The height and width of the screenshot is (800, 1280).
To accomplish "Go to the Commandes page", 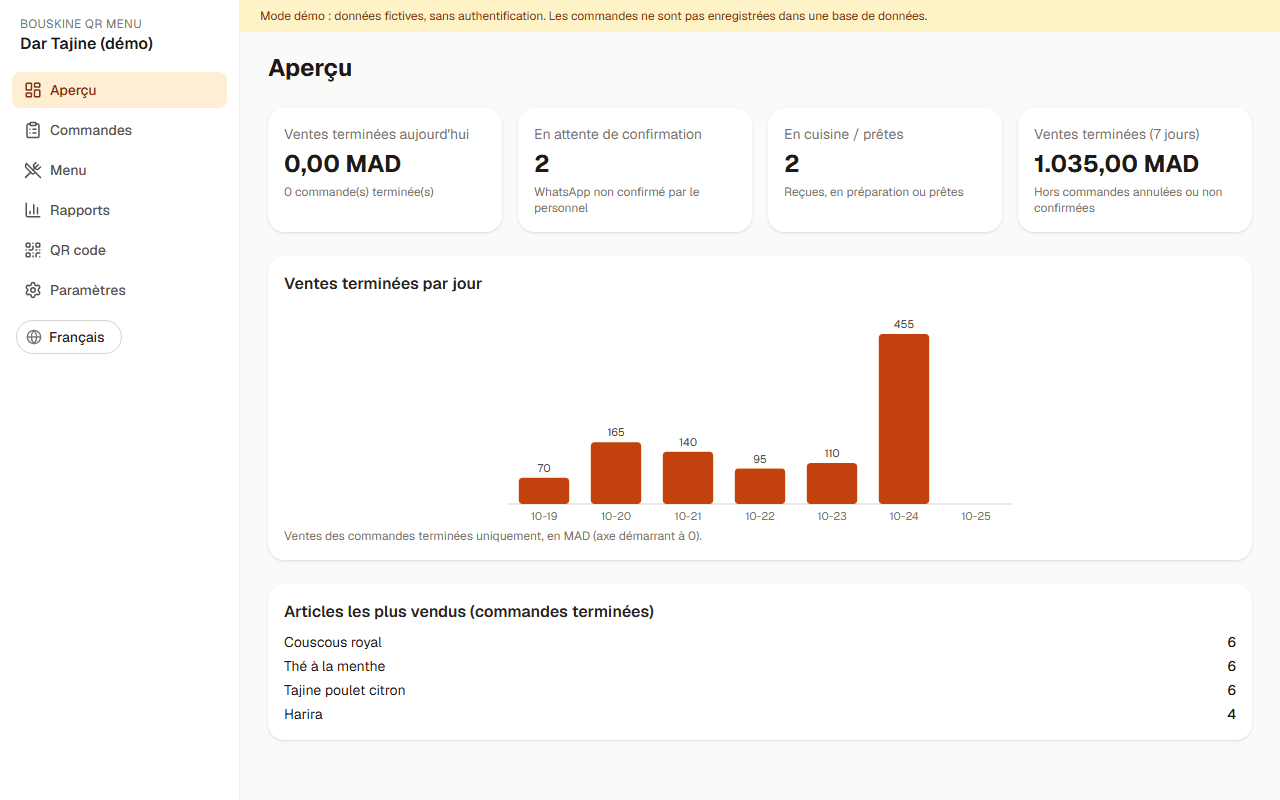I will [x=119, y=130].
